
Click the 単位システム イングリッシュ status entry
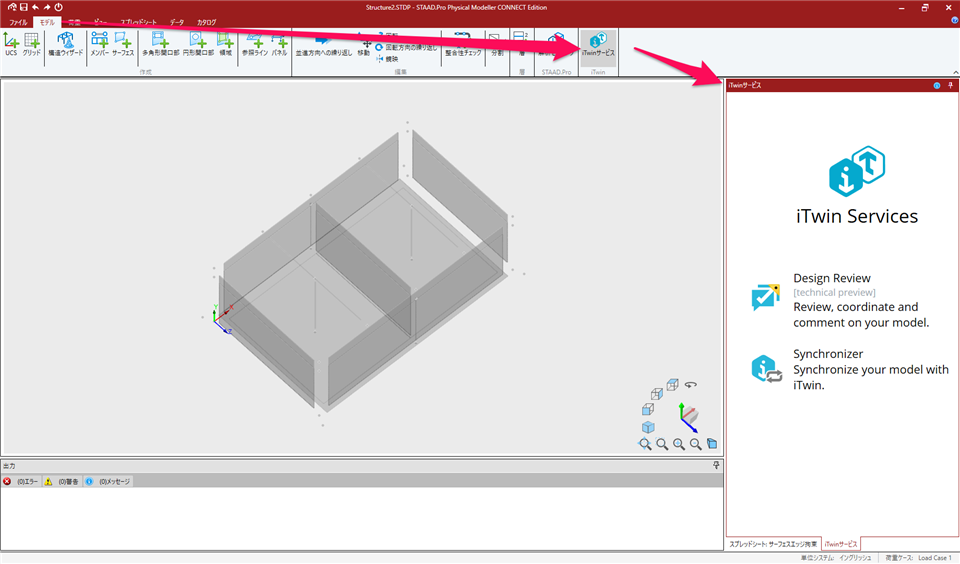(x=836, y=558)
